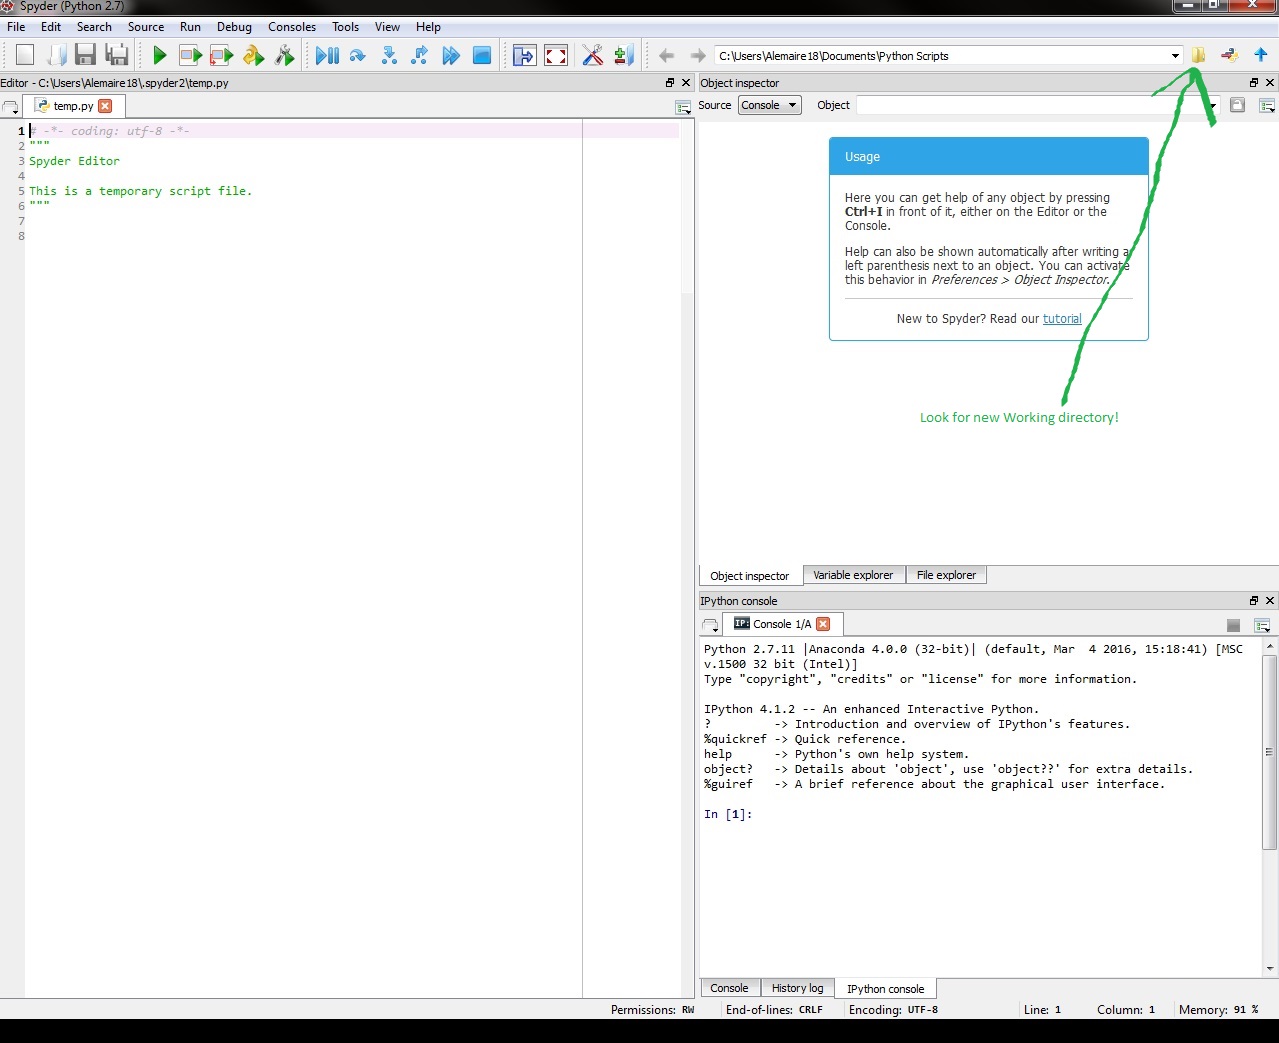
Task: Click the Save file floppy disk icon
Action: [x=86, y=56]
